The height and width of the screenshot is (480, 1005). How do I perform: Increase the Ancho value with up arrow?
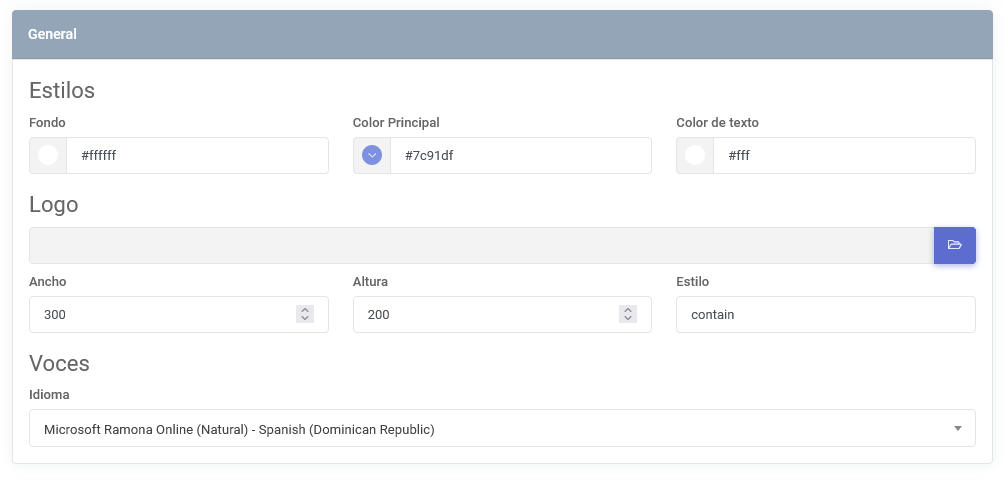tap(305, 309)
